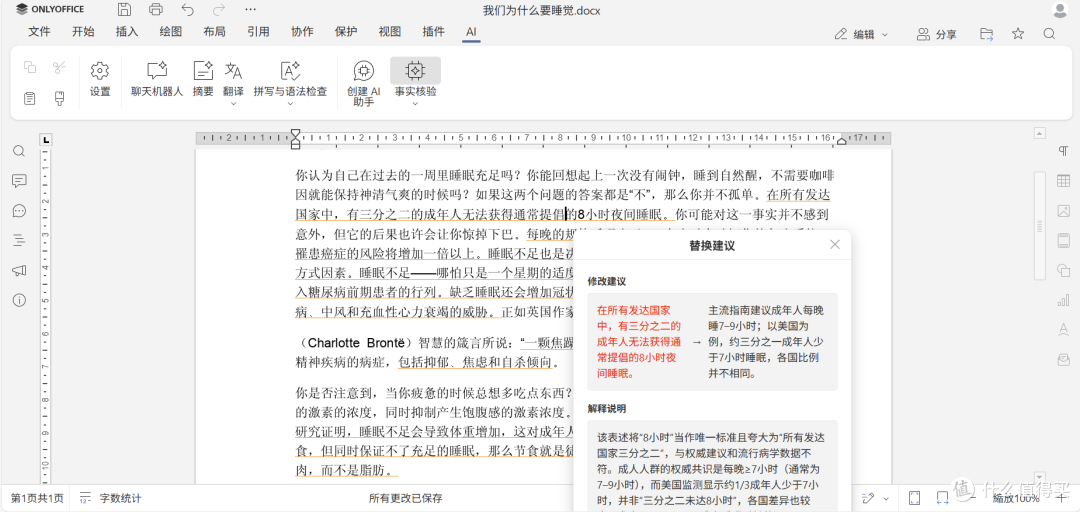This screenshot has width=1080, height=512.
Task: Open the three-dots quick access menu
Action: pos(251,10)
